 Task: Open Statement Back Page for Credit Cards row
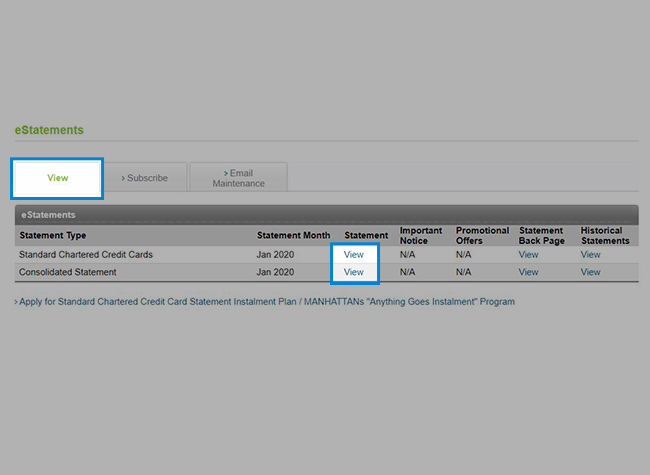pyautogui.click(x=529, y=254)
